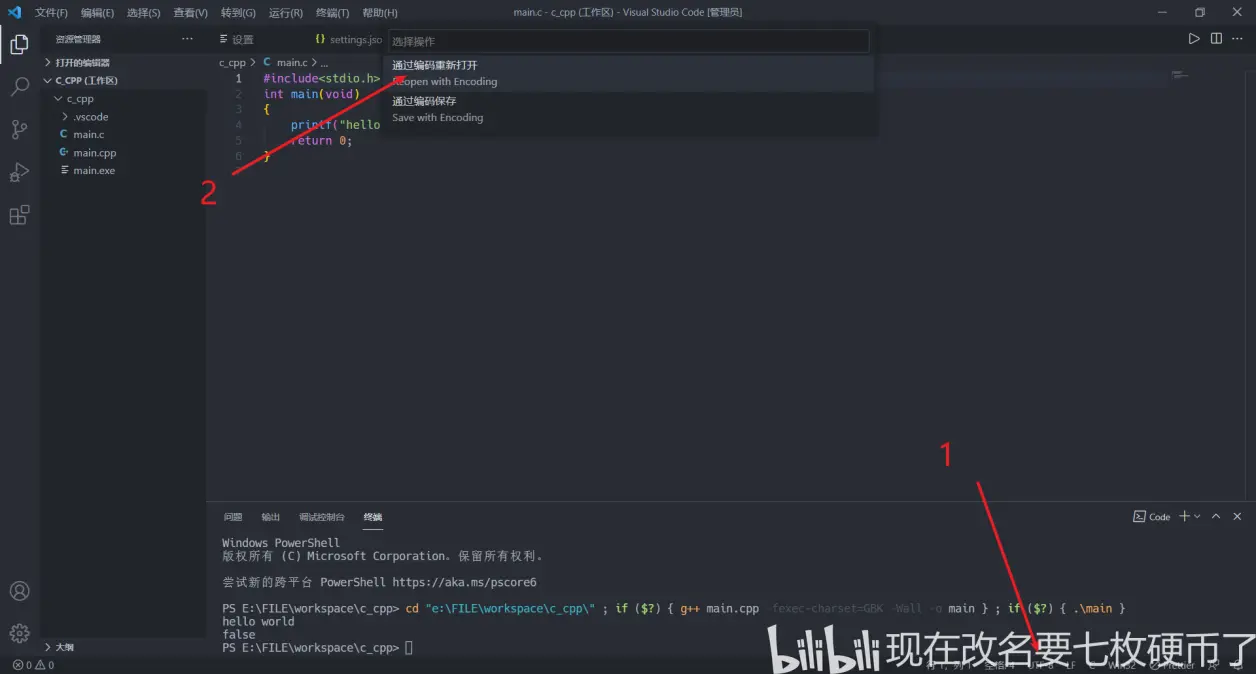Open the Explorer view in activity bar
This screenshot has height=674, width=1256.
click(19, 43)
